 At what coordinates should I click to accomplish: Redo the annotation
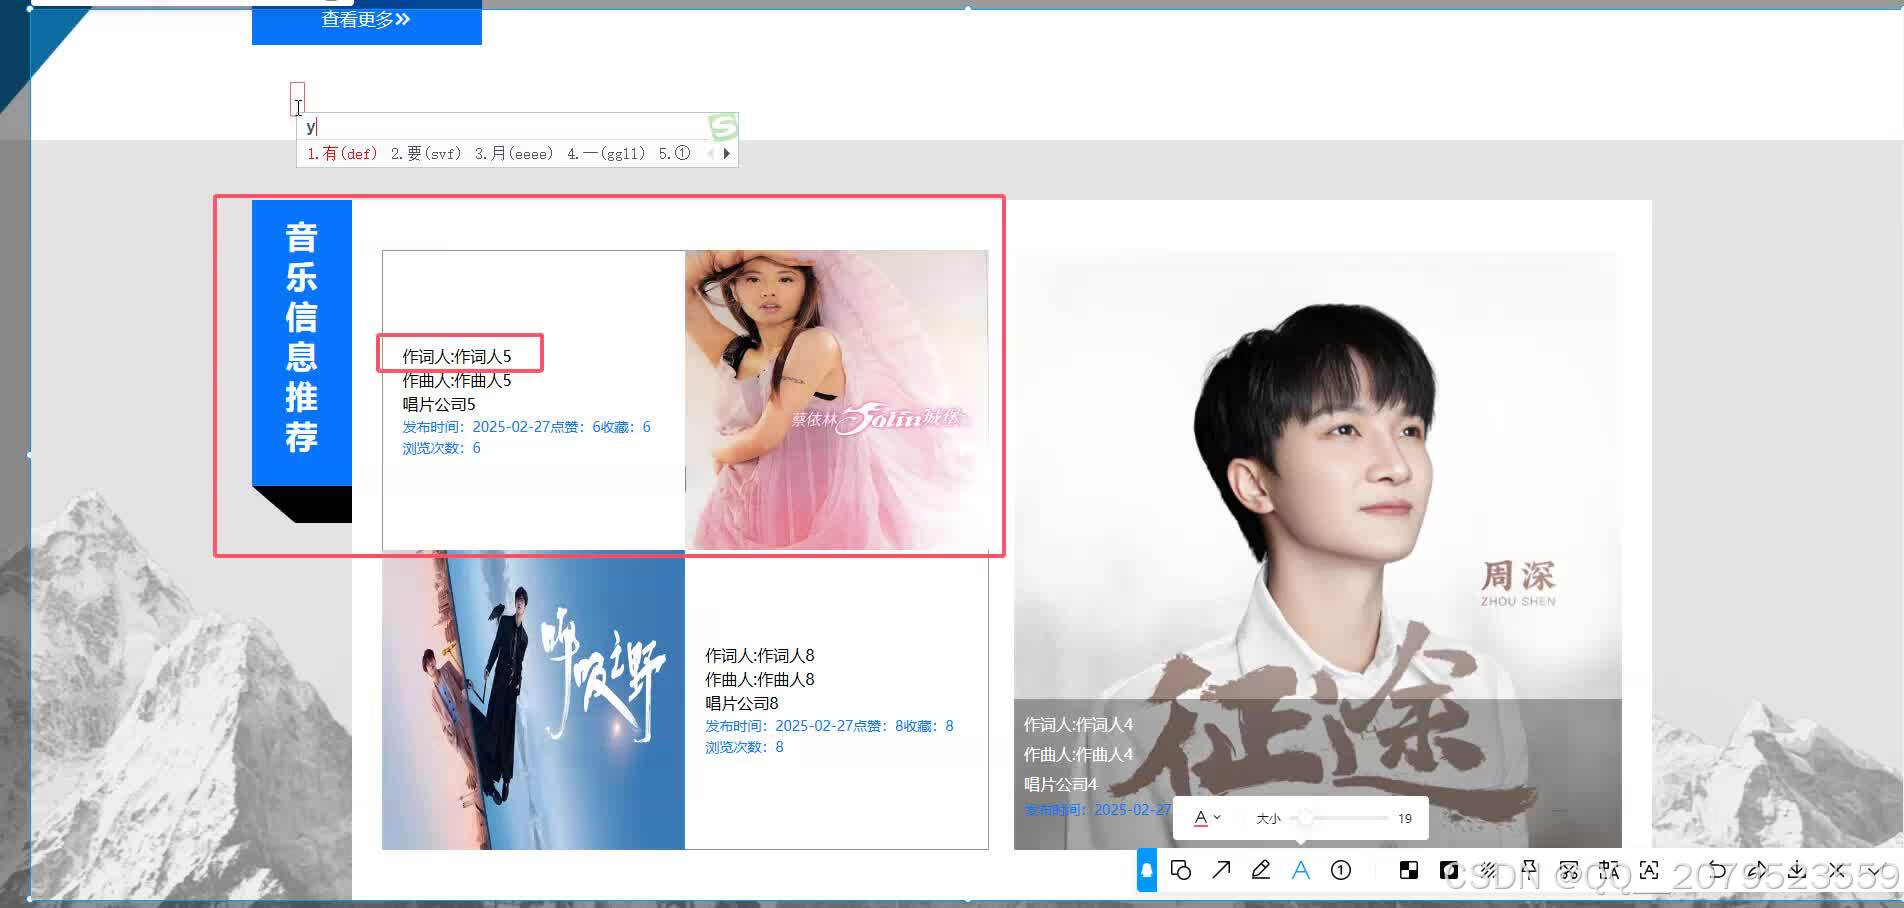[1757, 870]
